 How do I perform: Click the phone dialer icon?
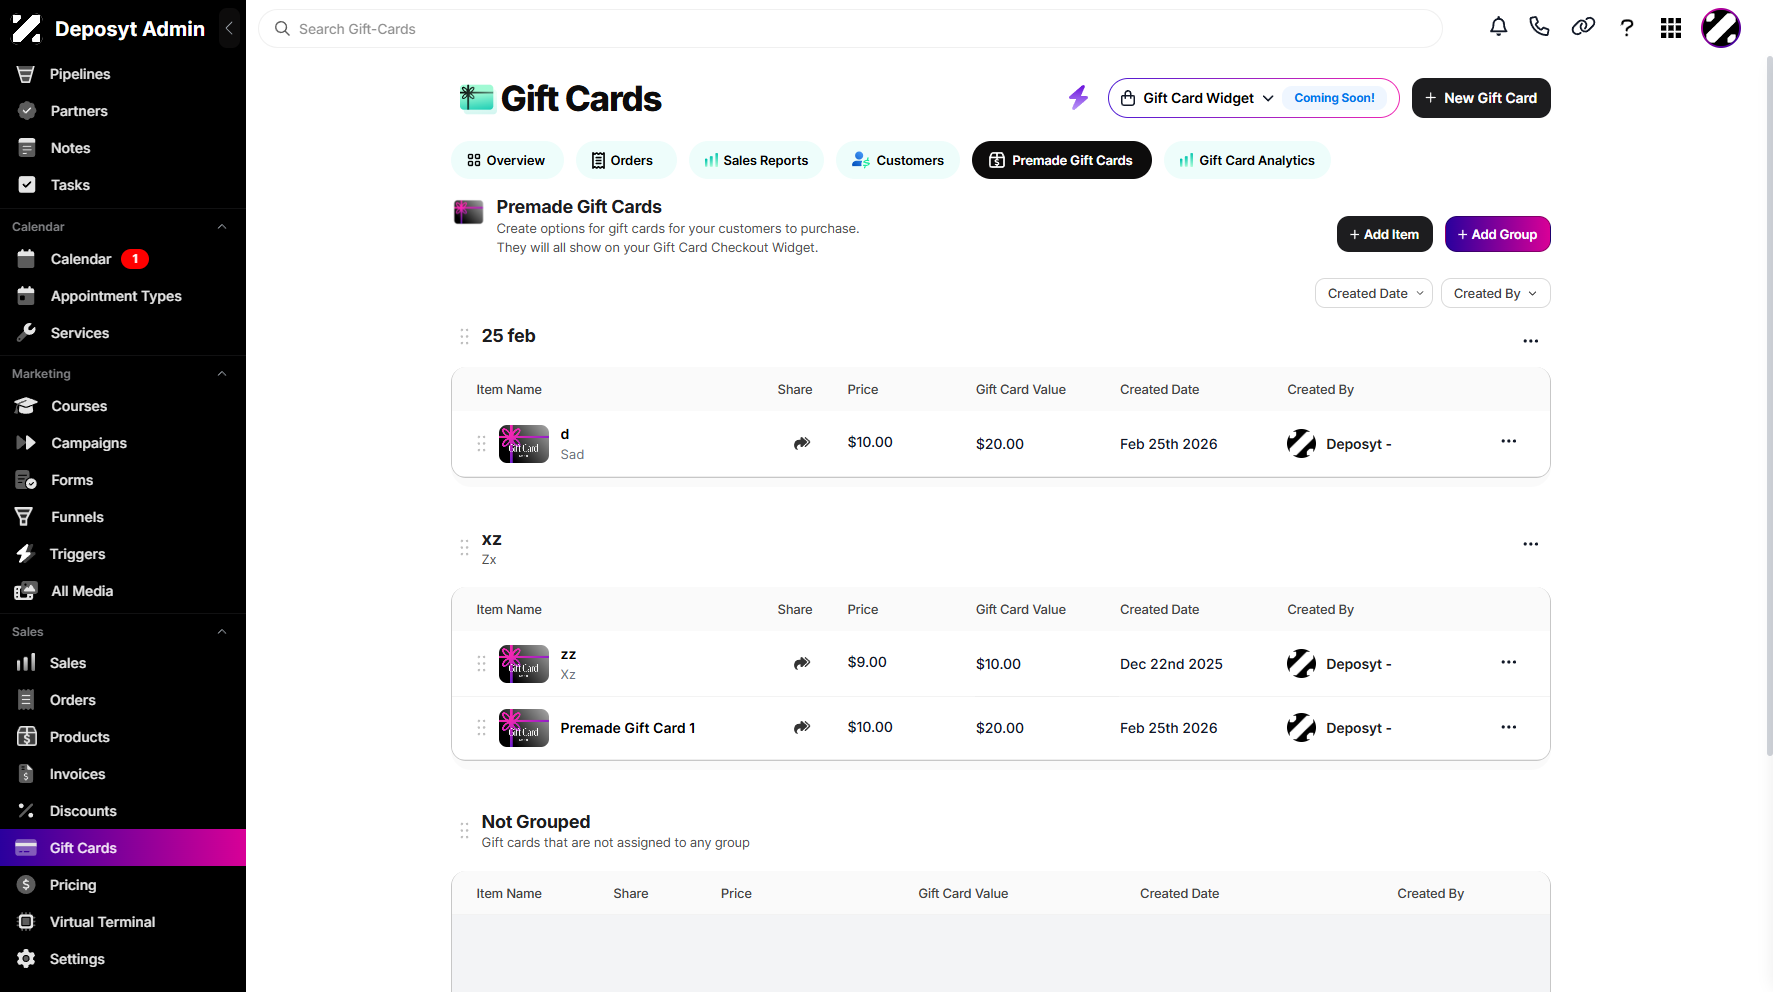(1539, 27)
